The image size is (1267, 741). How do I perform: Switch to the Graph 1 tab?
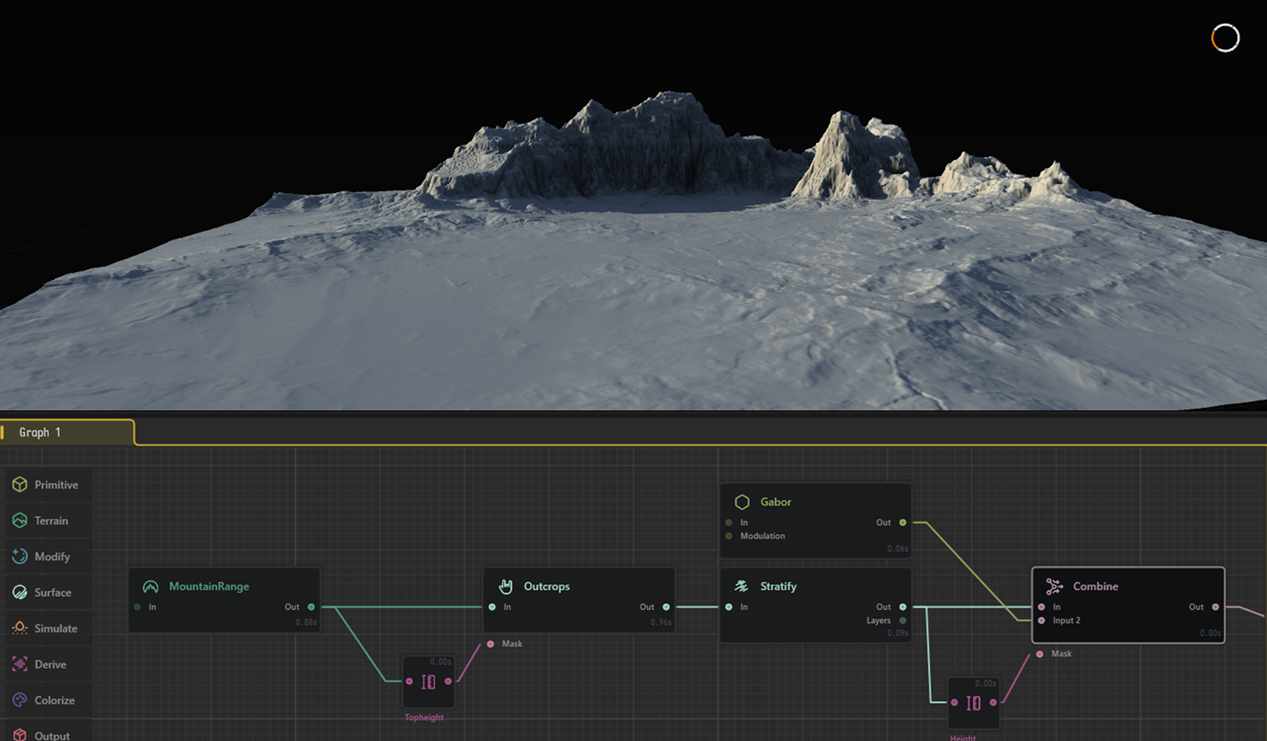coord(67,433)
